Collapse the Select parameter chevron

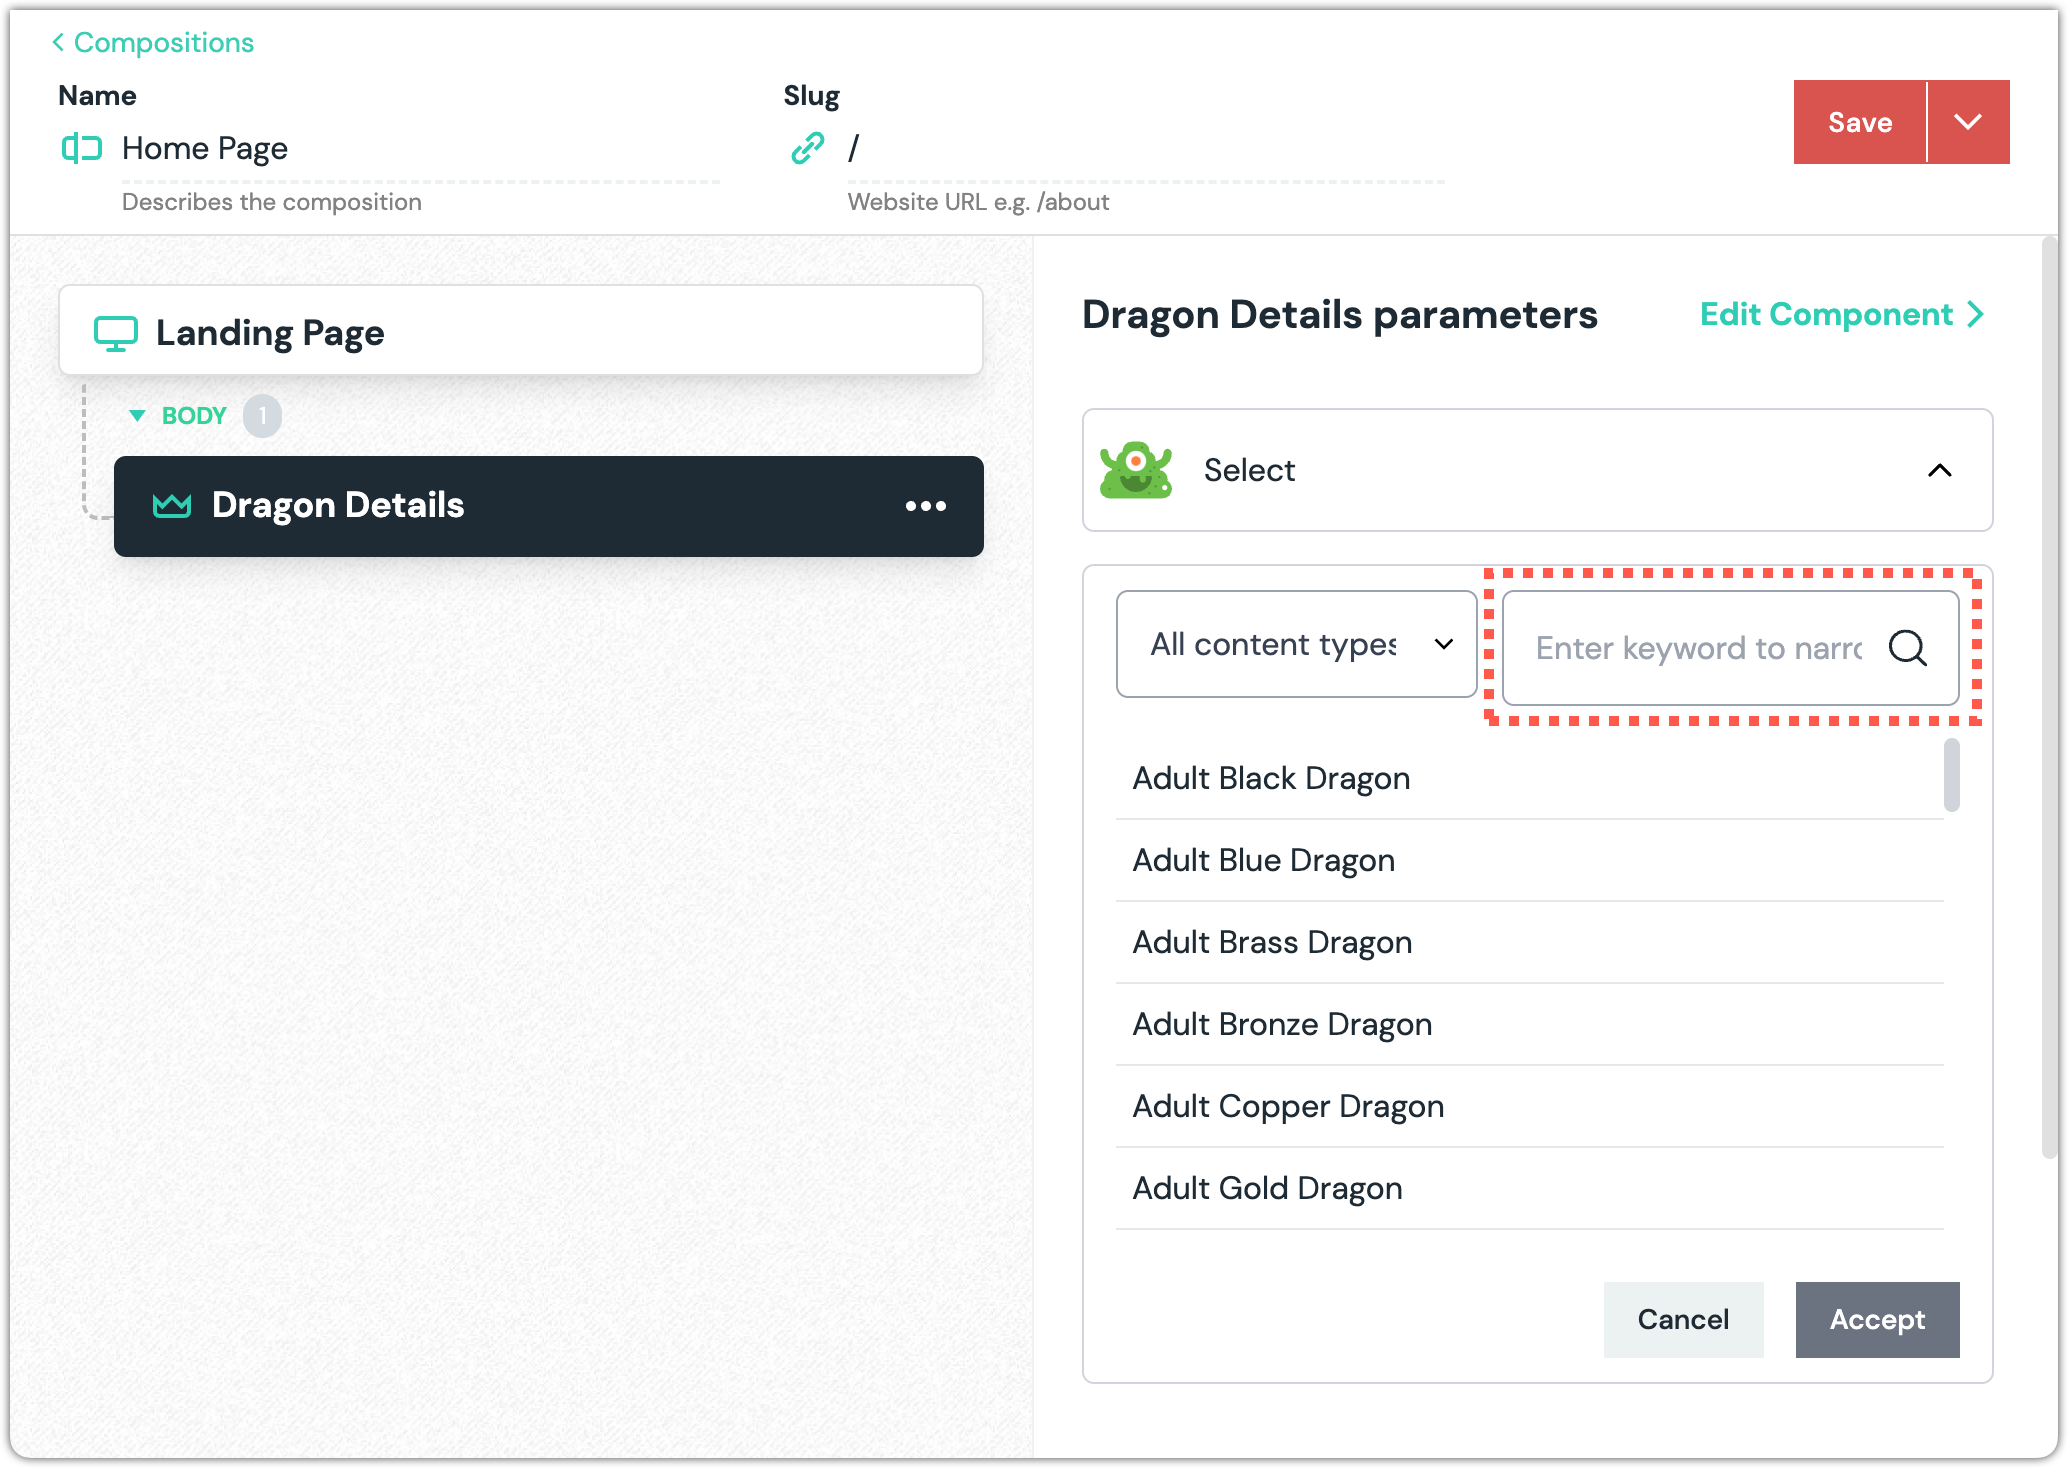coord(1939,470)
